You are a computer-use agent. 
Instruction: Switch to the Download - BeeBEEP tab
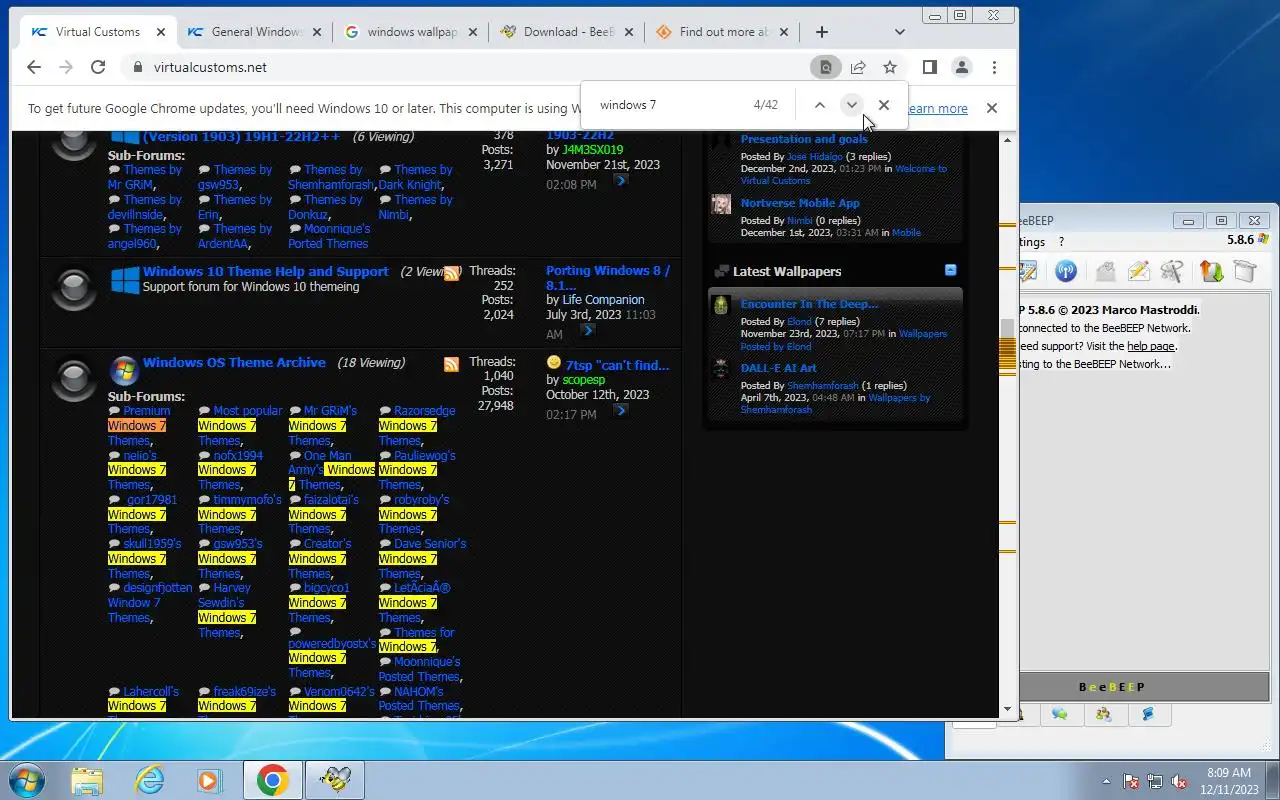point(568,32)
